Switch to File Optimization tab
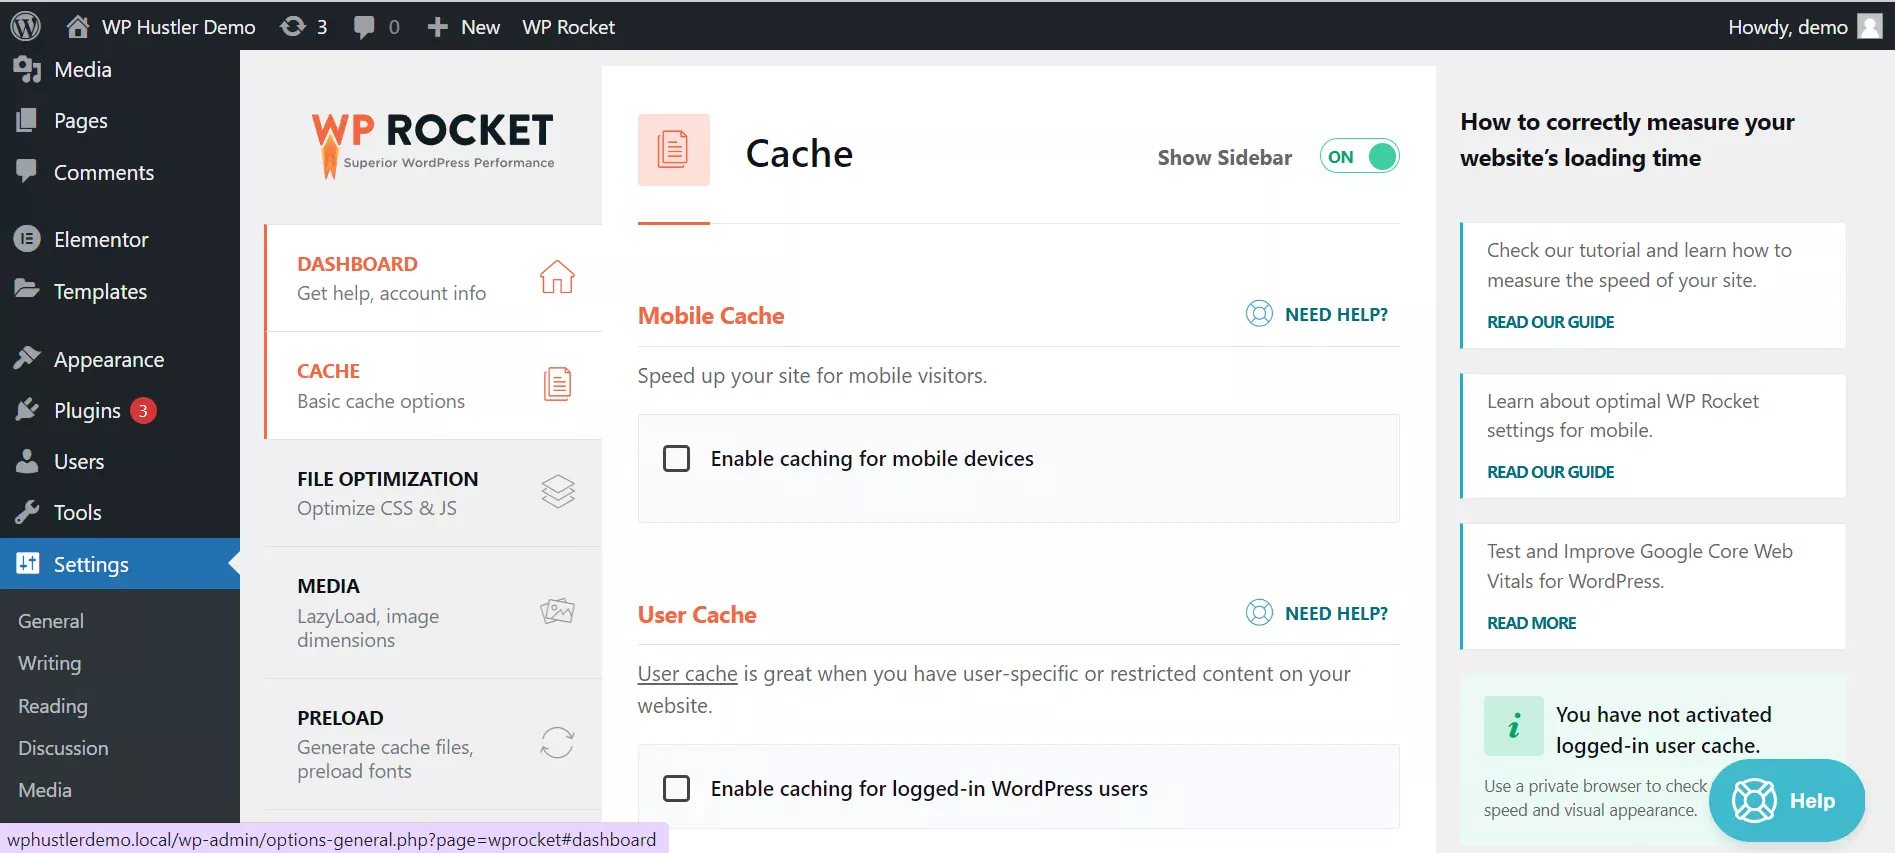The height and width of the screenshot is (853, 1895). 433,493
